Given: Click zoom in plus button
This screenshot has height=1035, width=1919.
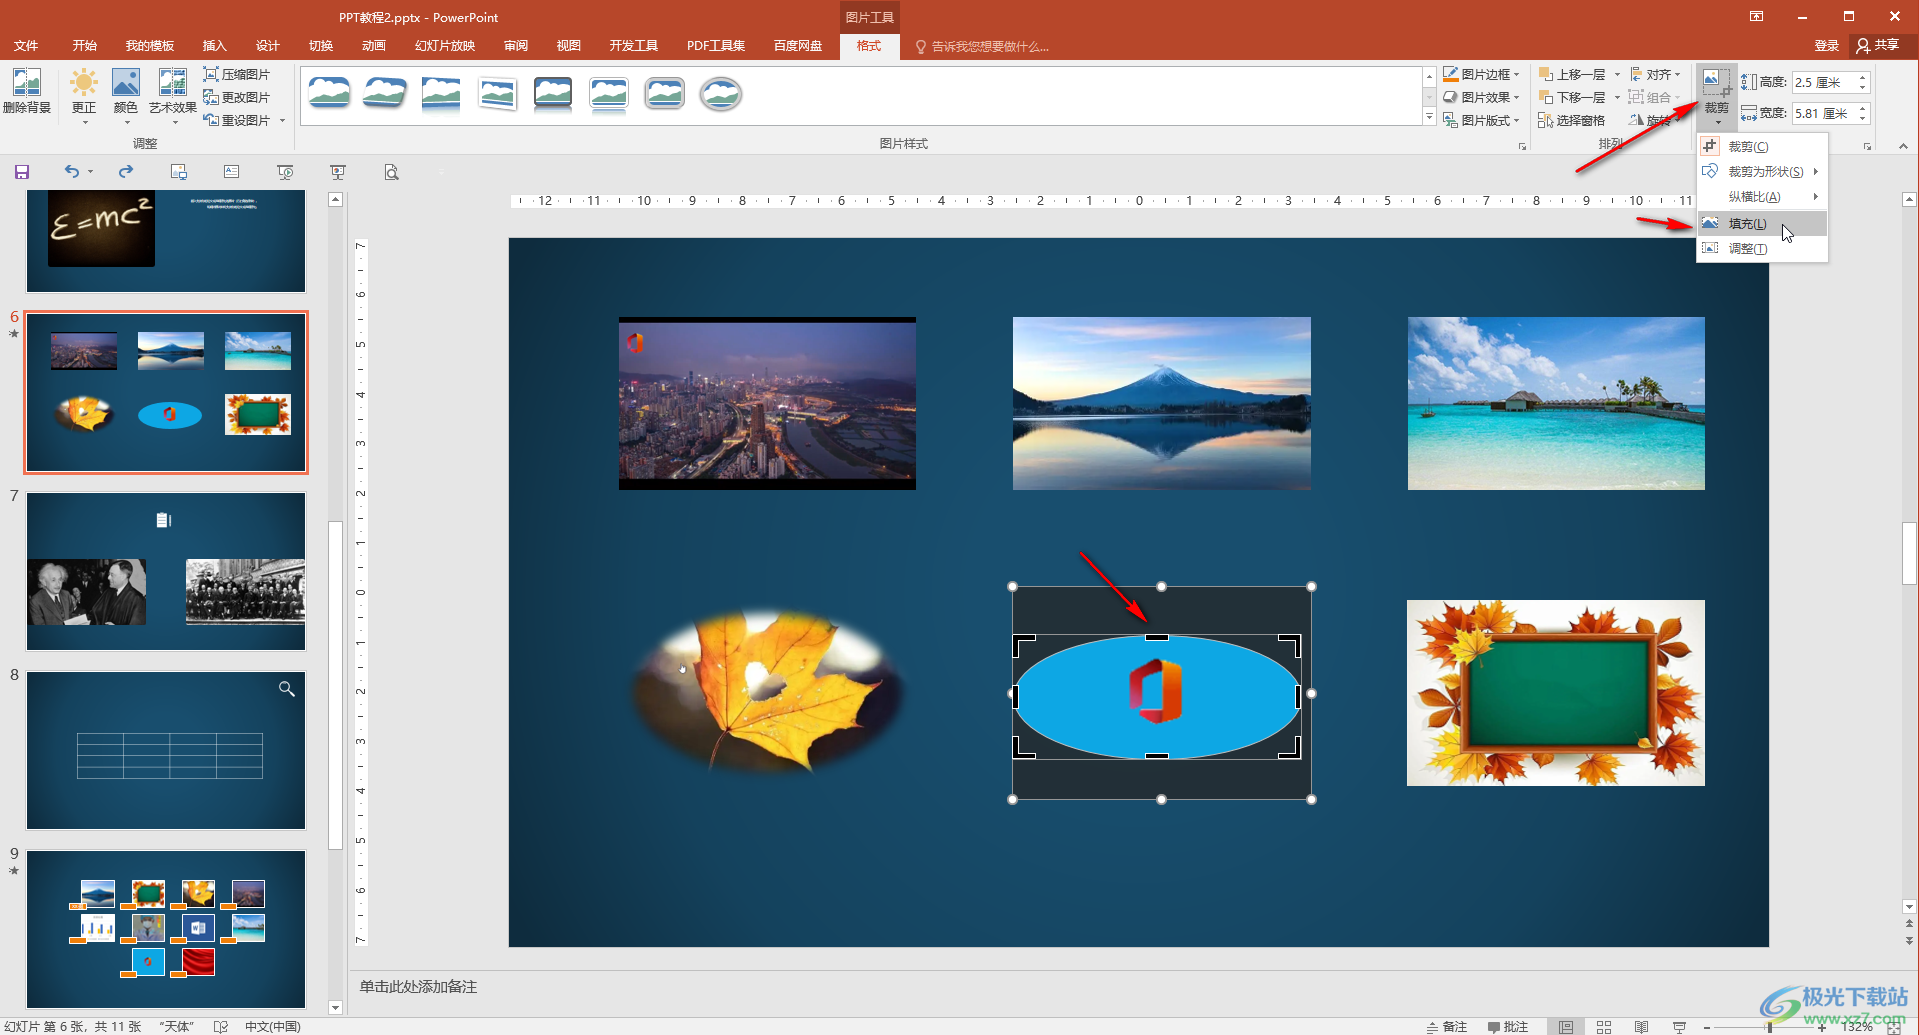Looking at the screenshot, I should point(1822,1027).
